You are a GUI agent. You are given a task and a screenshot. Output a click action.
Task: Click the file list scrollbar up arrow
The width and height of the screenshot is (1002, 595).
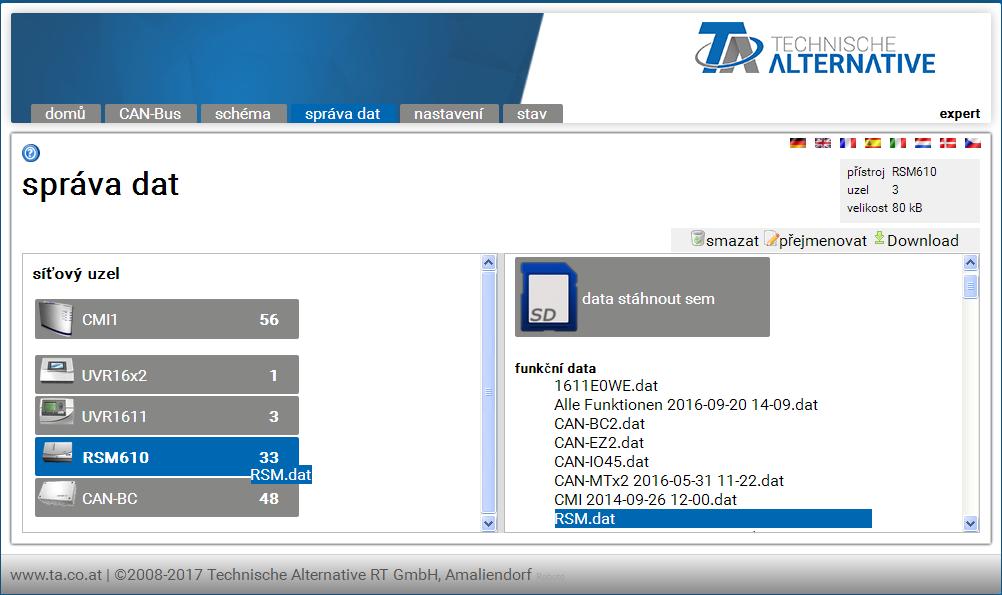pos(971,263)
